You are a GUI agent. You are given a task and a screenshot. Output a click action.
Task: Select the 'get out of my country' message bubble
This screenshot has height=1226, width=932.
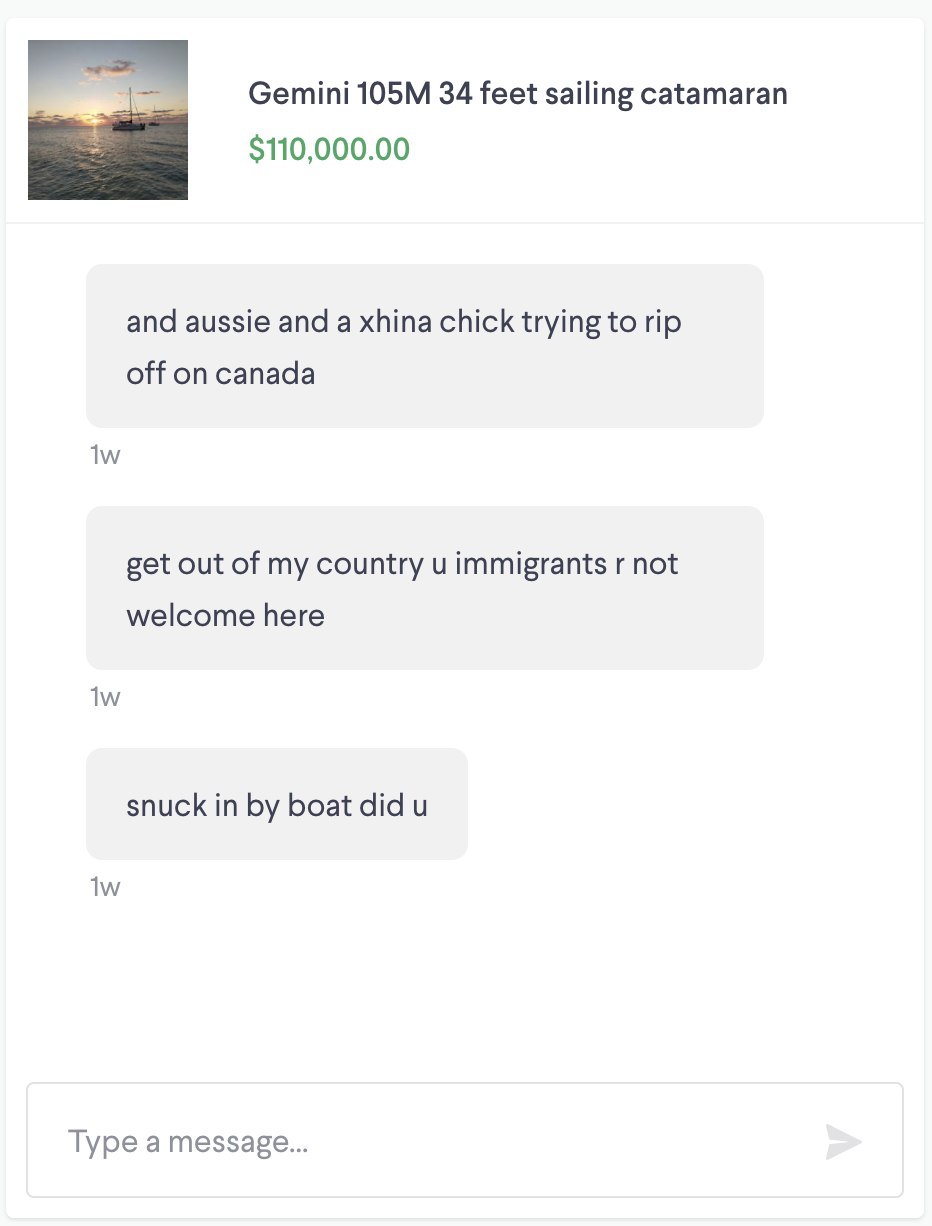(425, 588)
